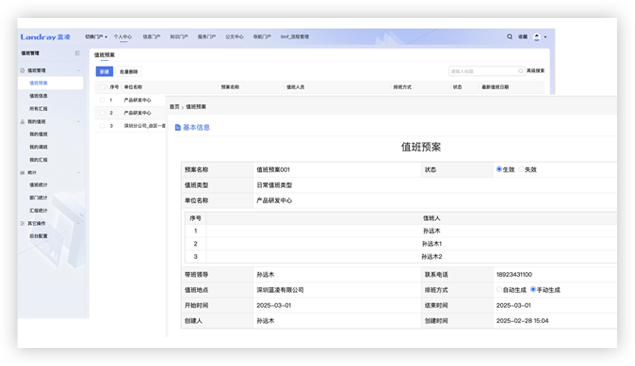Tick the select-all checkbox in table header
Image resolution: width=635 pixels, height=366 pixels.
click(102, 87)
